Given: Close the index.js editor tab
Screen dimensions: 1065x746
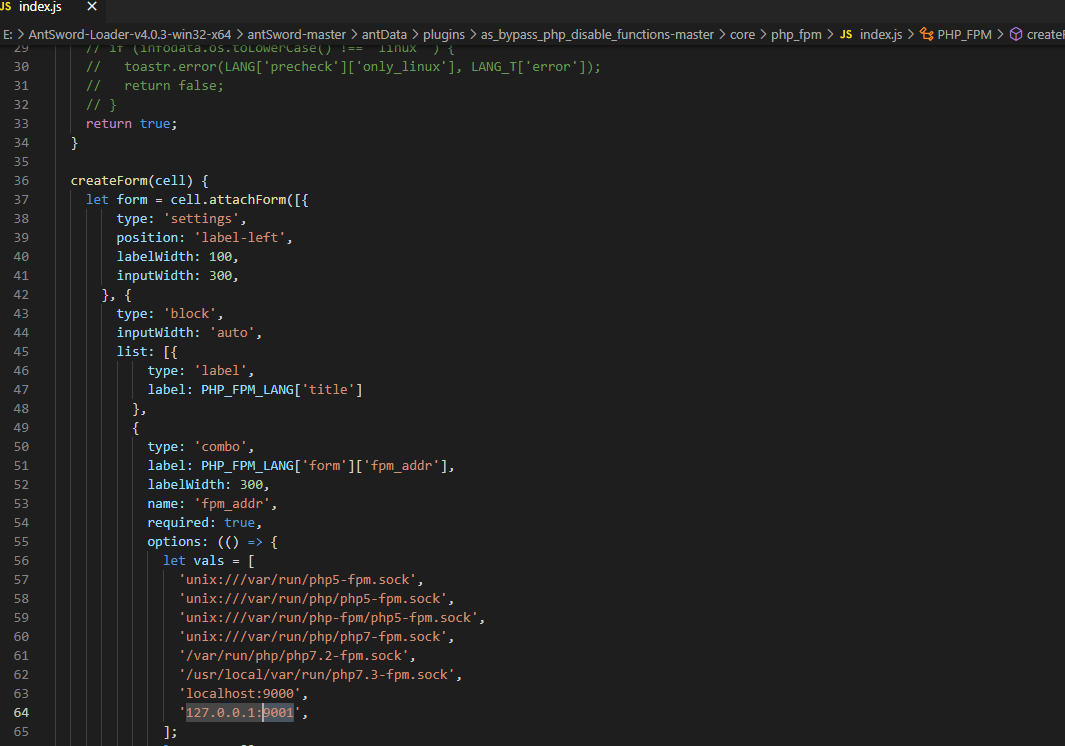Looking at the screenshot, I should point(92,8).
